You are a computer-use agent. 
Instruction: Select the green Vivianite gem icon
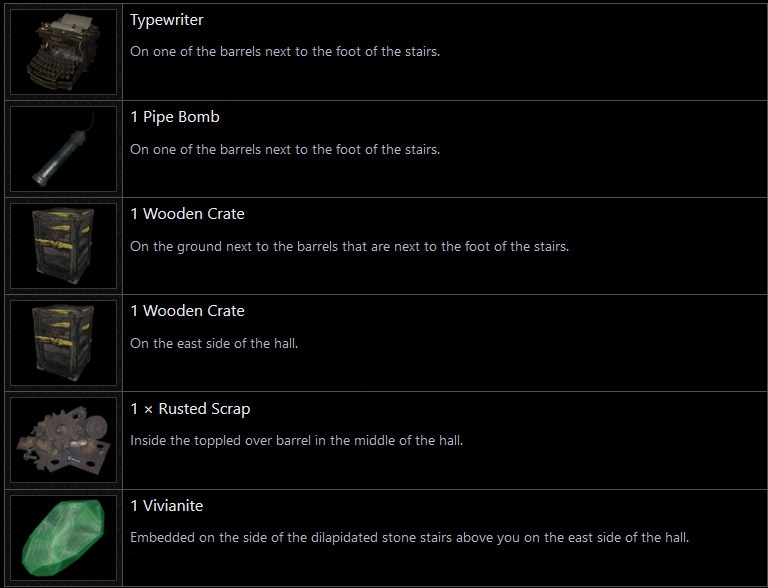coord(64,537)
